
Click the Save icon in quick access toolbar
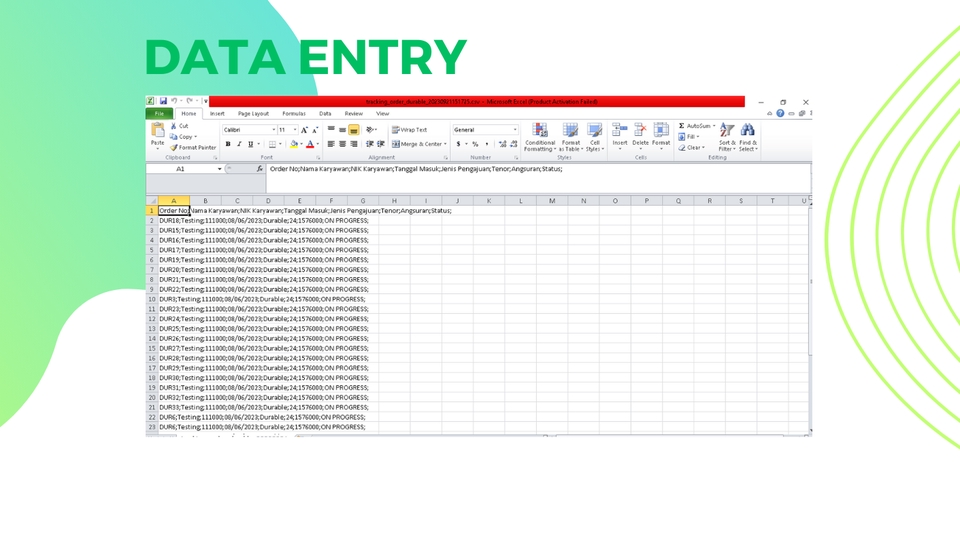(163, 101)
